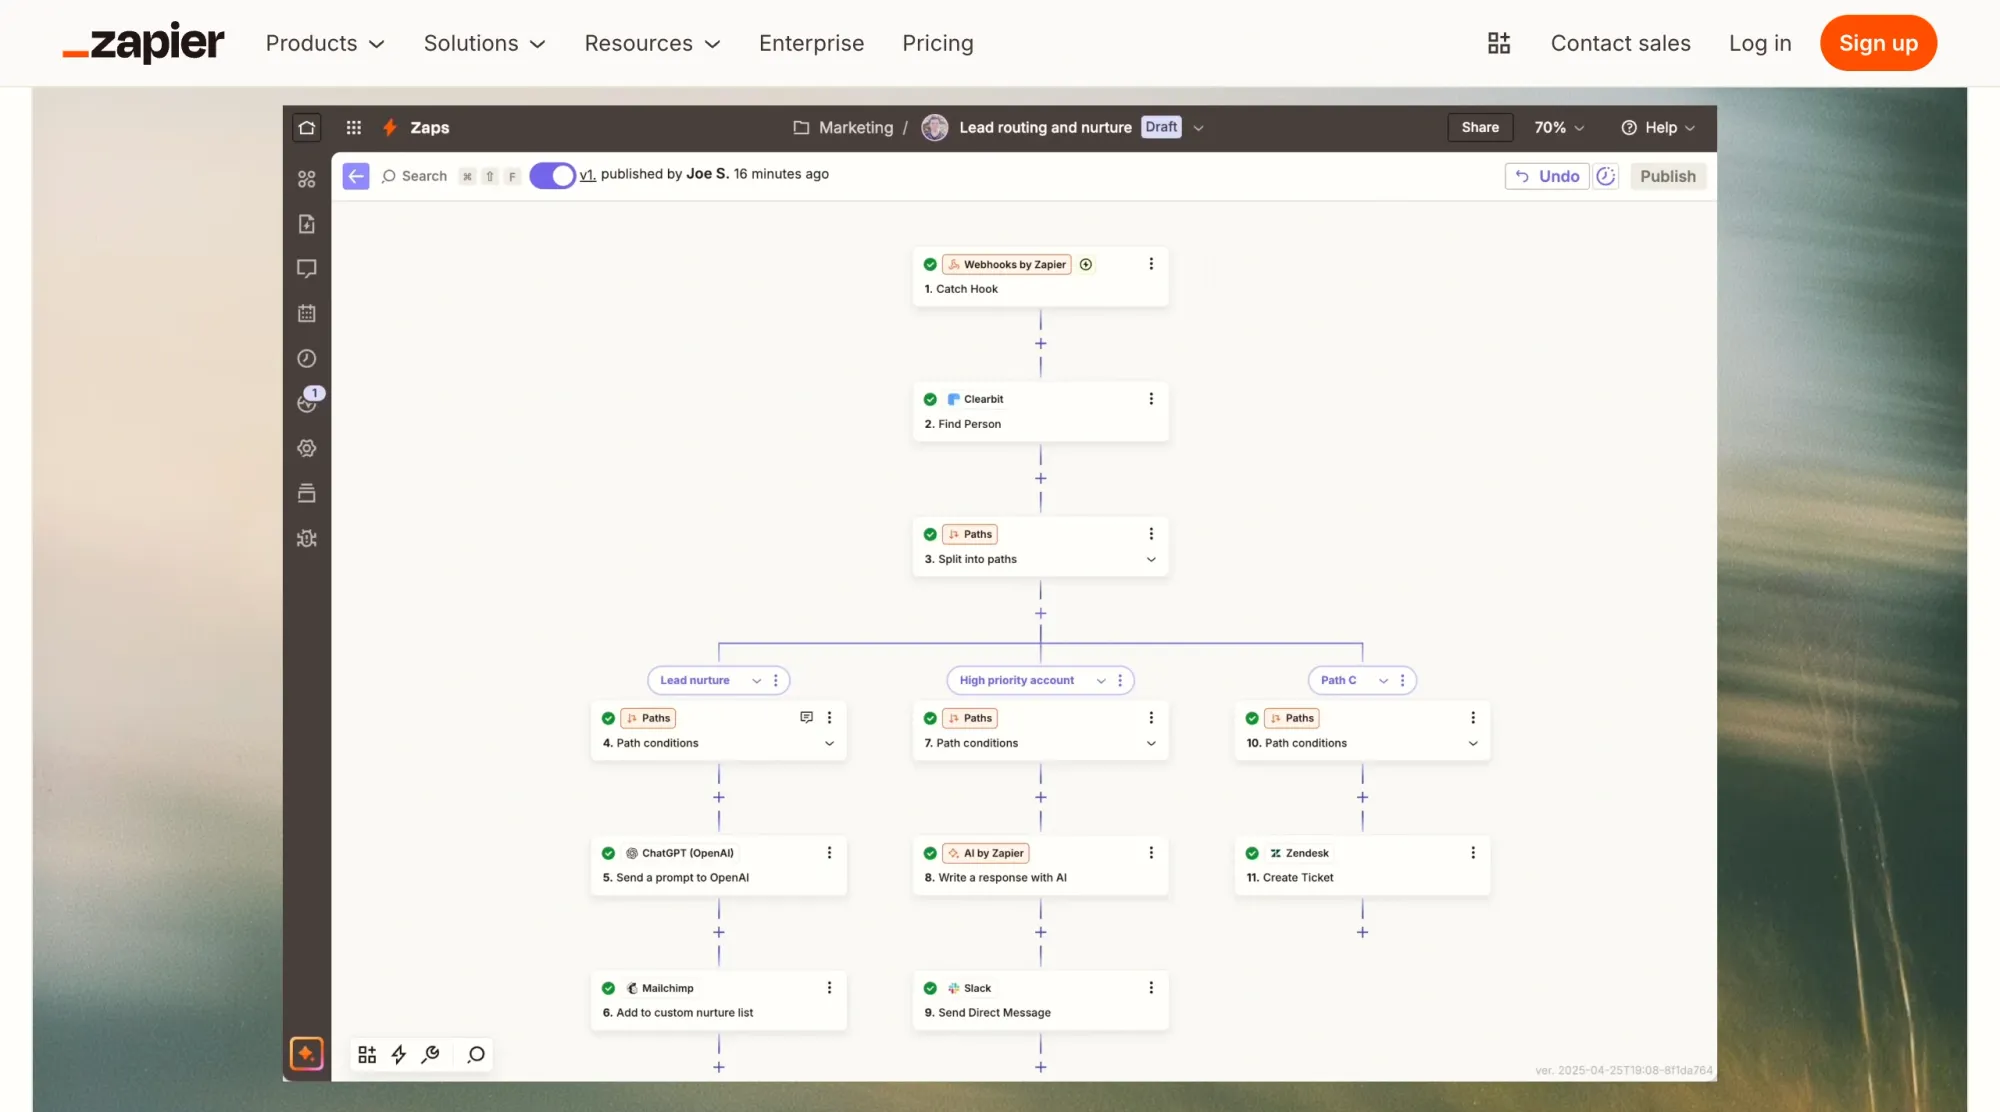
Task: Click the timer icon next to Undo
Action: point(1606,176)
